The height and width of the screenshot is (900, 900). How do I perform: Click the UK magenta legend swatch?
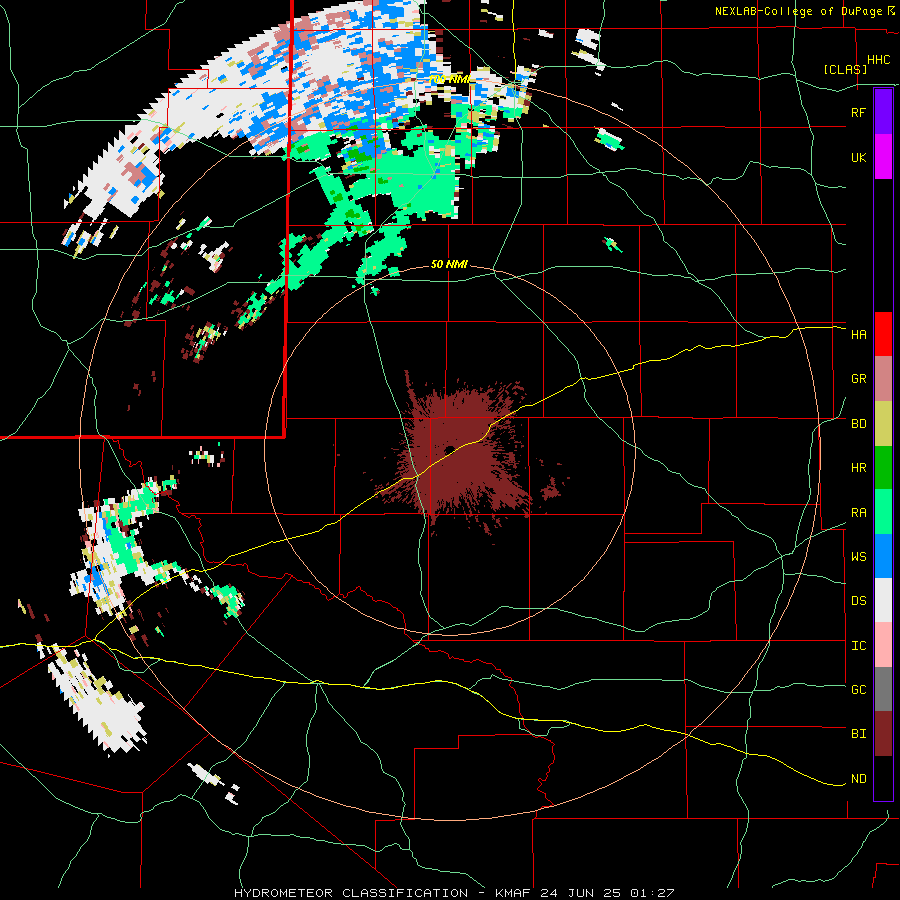click(883, 157)
